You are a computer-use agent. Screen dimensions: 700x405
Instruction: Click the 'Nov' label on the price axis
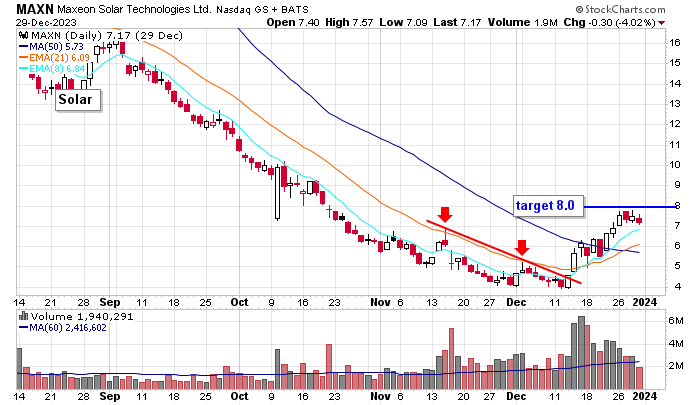click(380, 302)
